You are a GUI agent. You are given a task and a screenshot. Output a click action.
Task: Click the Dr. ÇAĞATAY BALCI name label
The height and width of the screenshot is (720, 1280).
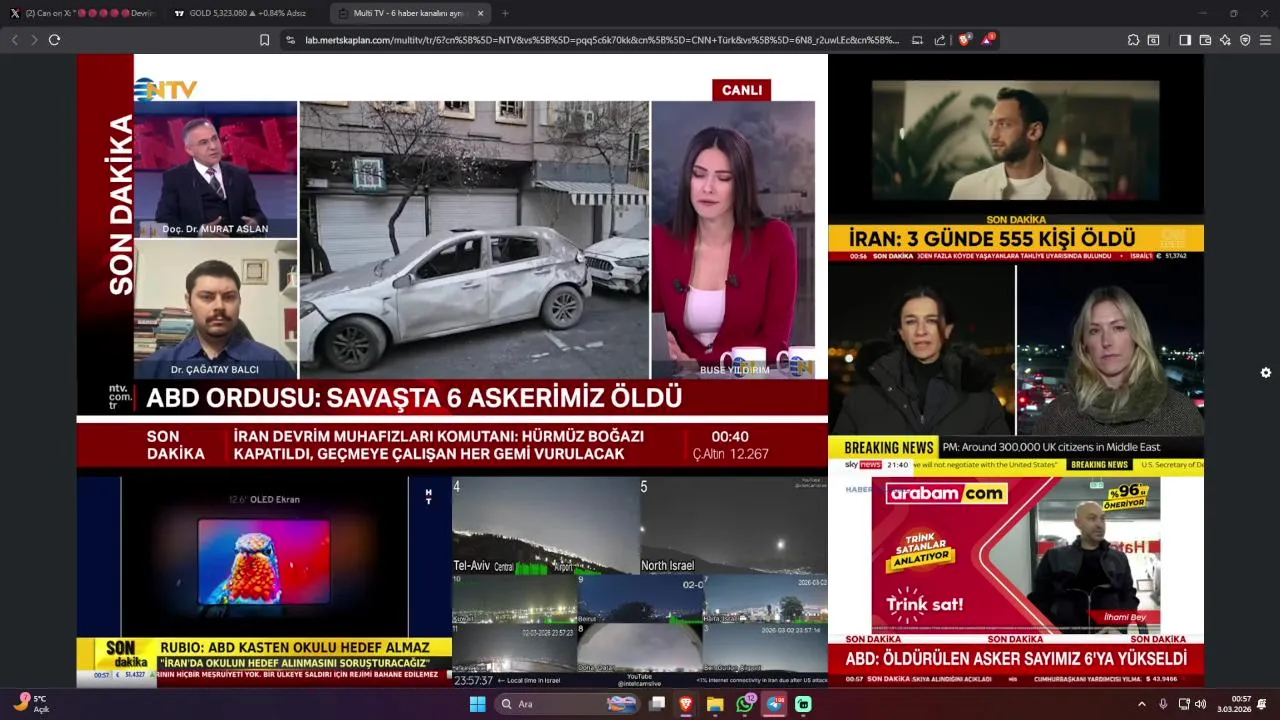pos(214,369)
